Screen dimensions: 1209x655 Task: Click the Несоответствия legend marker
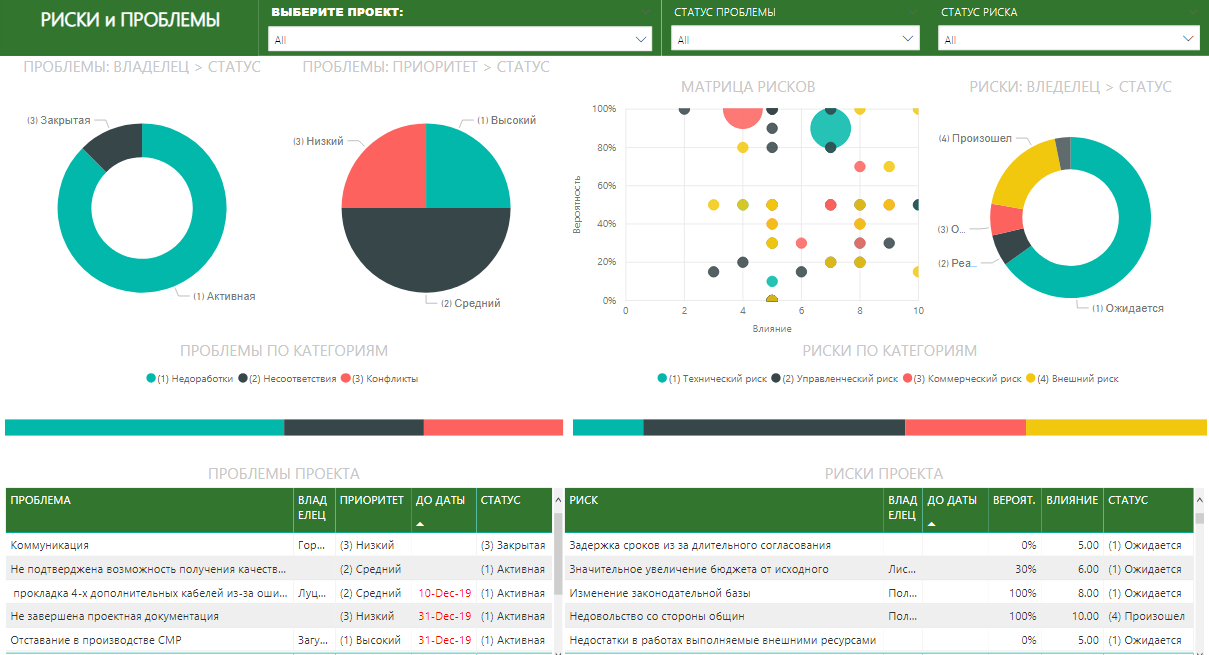[243, 379]
